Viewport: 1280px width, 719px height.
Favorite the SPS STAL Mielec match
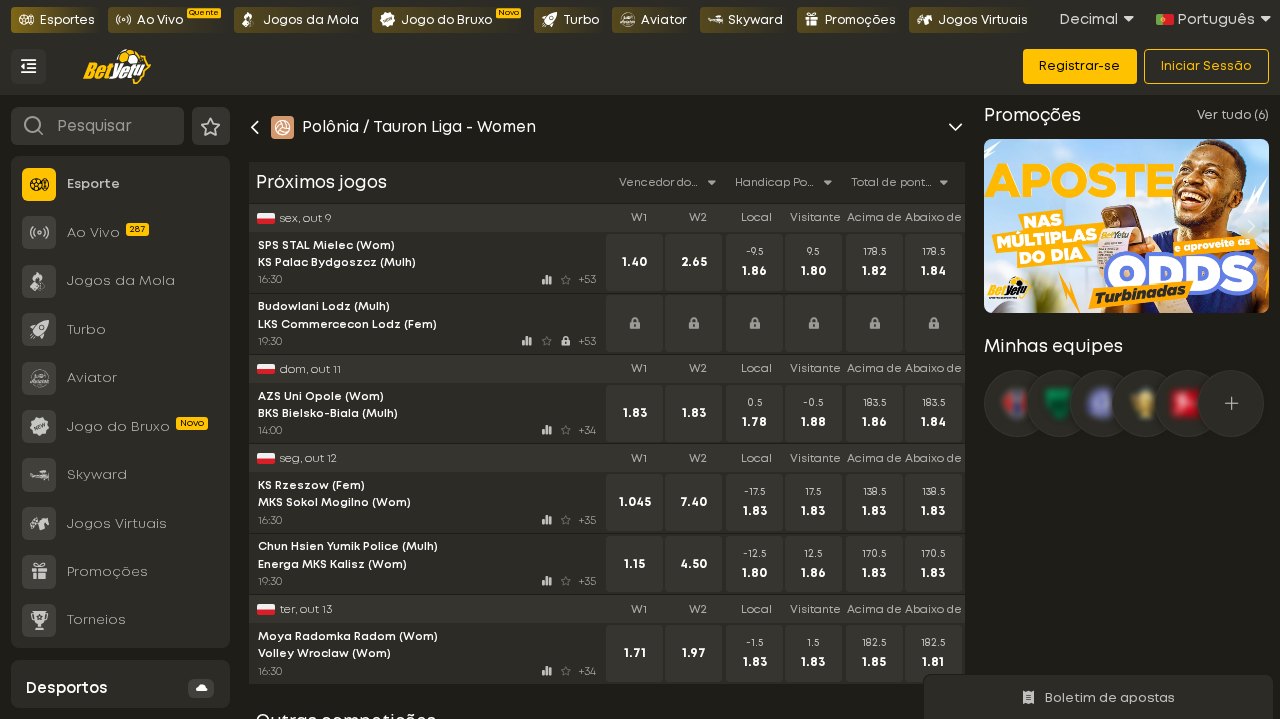point(566,280)
